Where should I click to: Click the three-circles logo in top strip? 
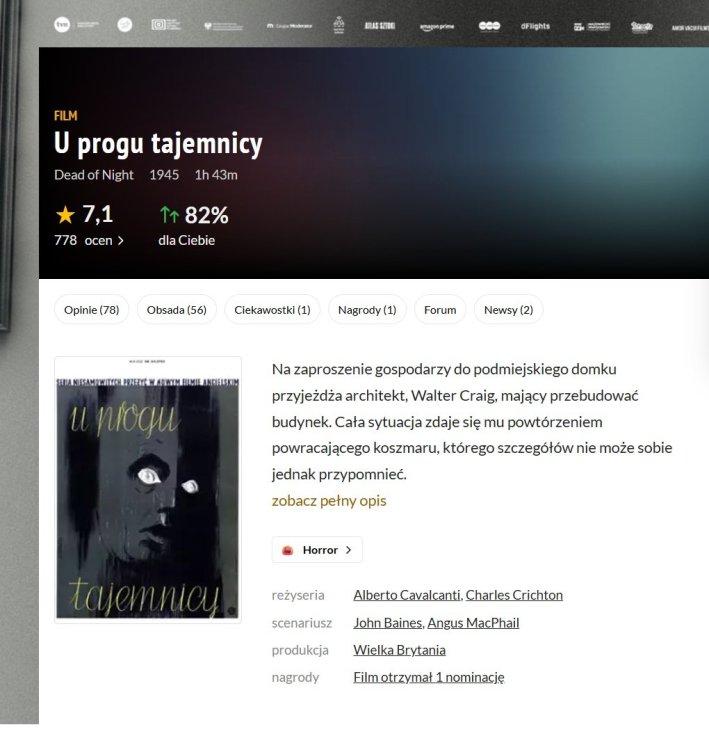click(489, 26)
